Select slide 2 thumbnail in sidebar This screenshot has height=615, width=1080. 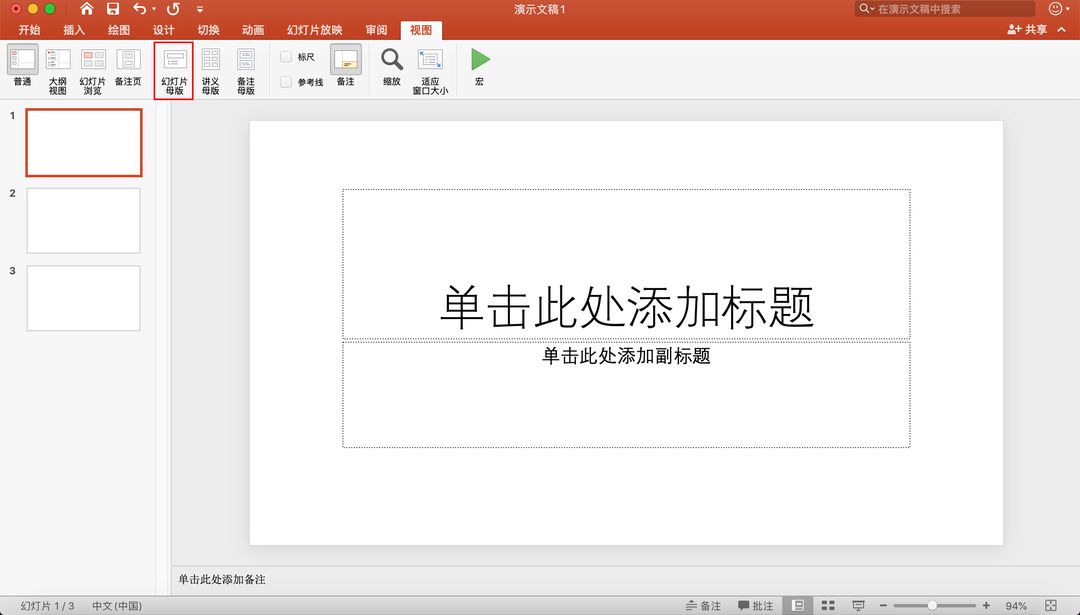pos(83,220)
